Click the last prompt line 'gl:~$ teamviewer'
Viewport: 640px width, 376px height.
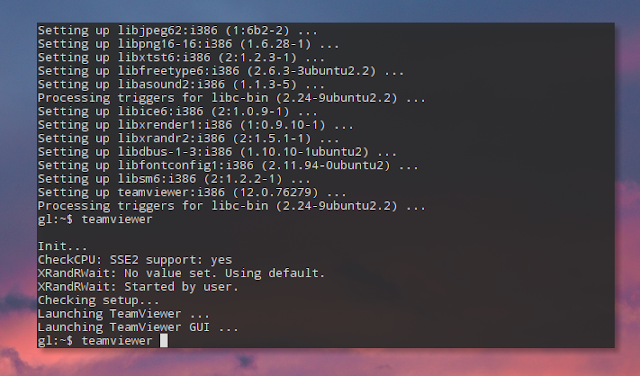[x=95, y=340]
